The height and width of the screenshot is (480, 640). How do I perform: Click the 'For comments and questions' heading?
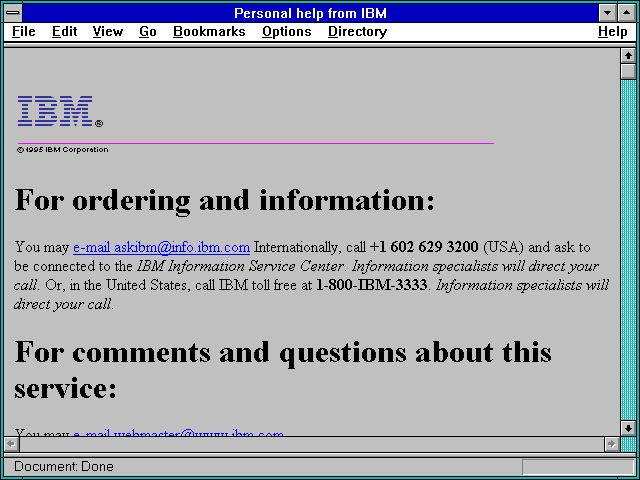(283, 370)
